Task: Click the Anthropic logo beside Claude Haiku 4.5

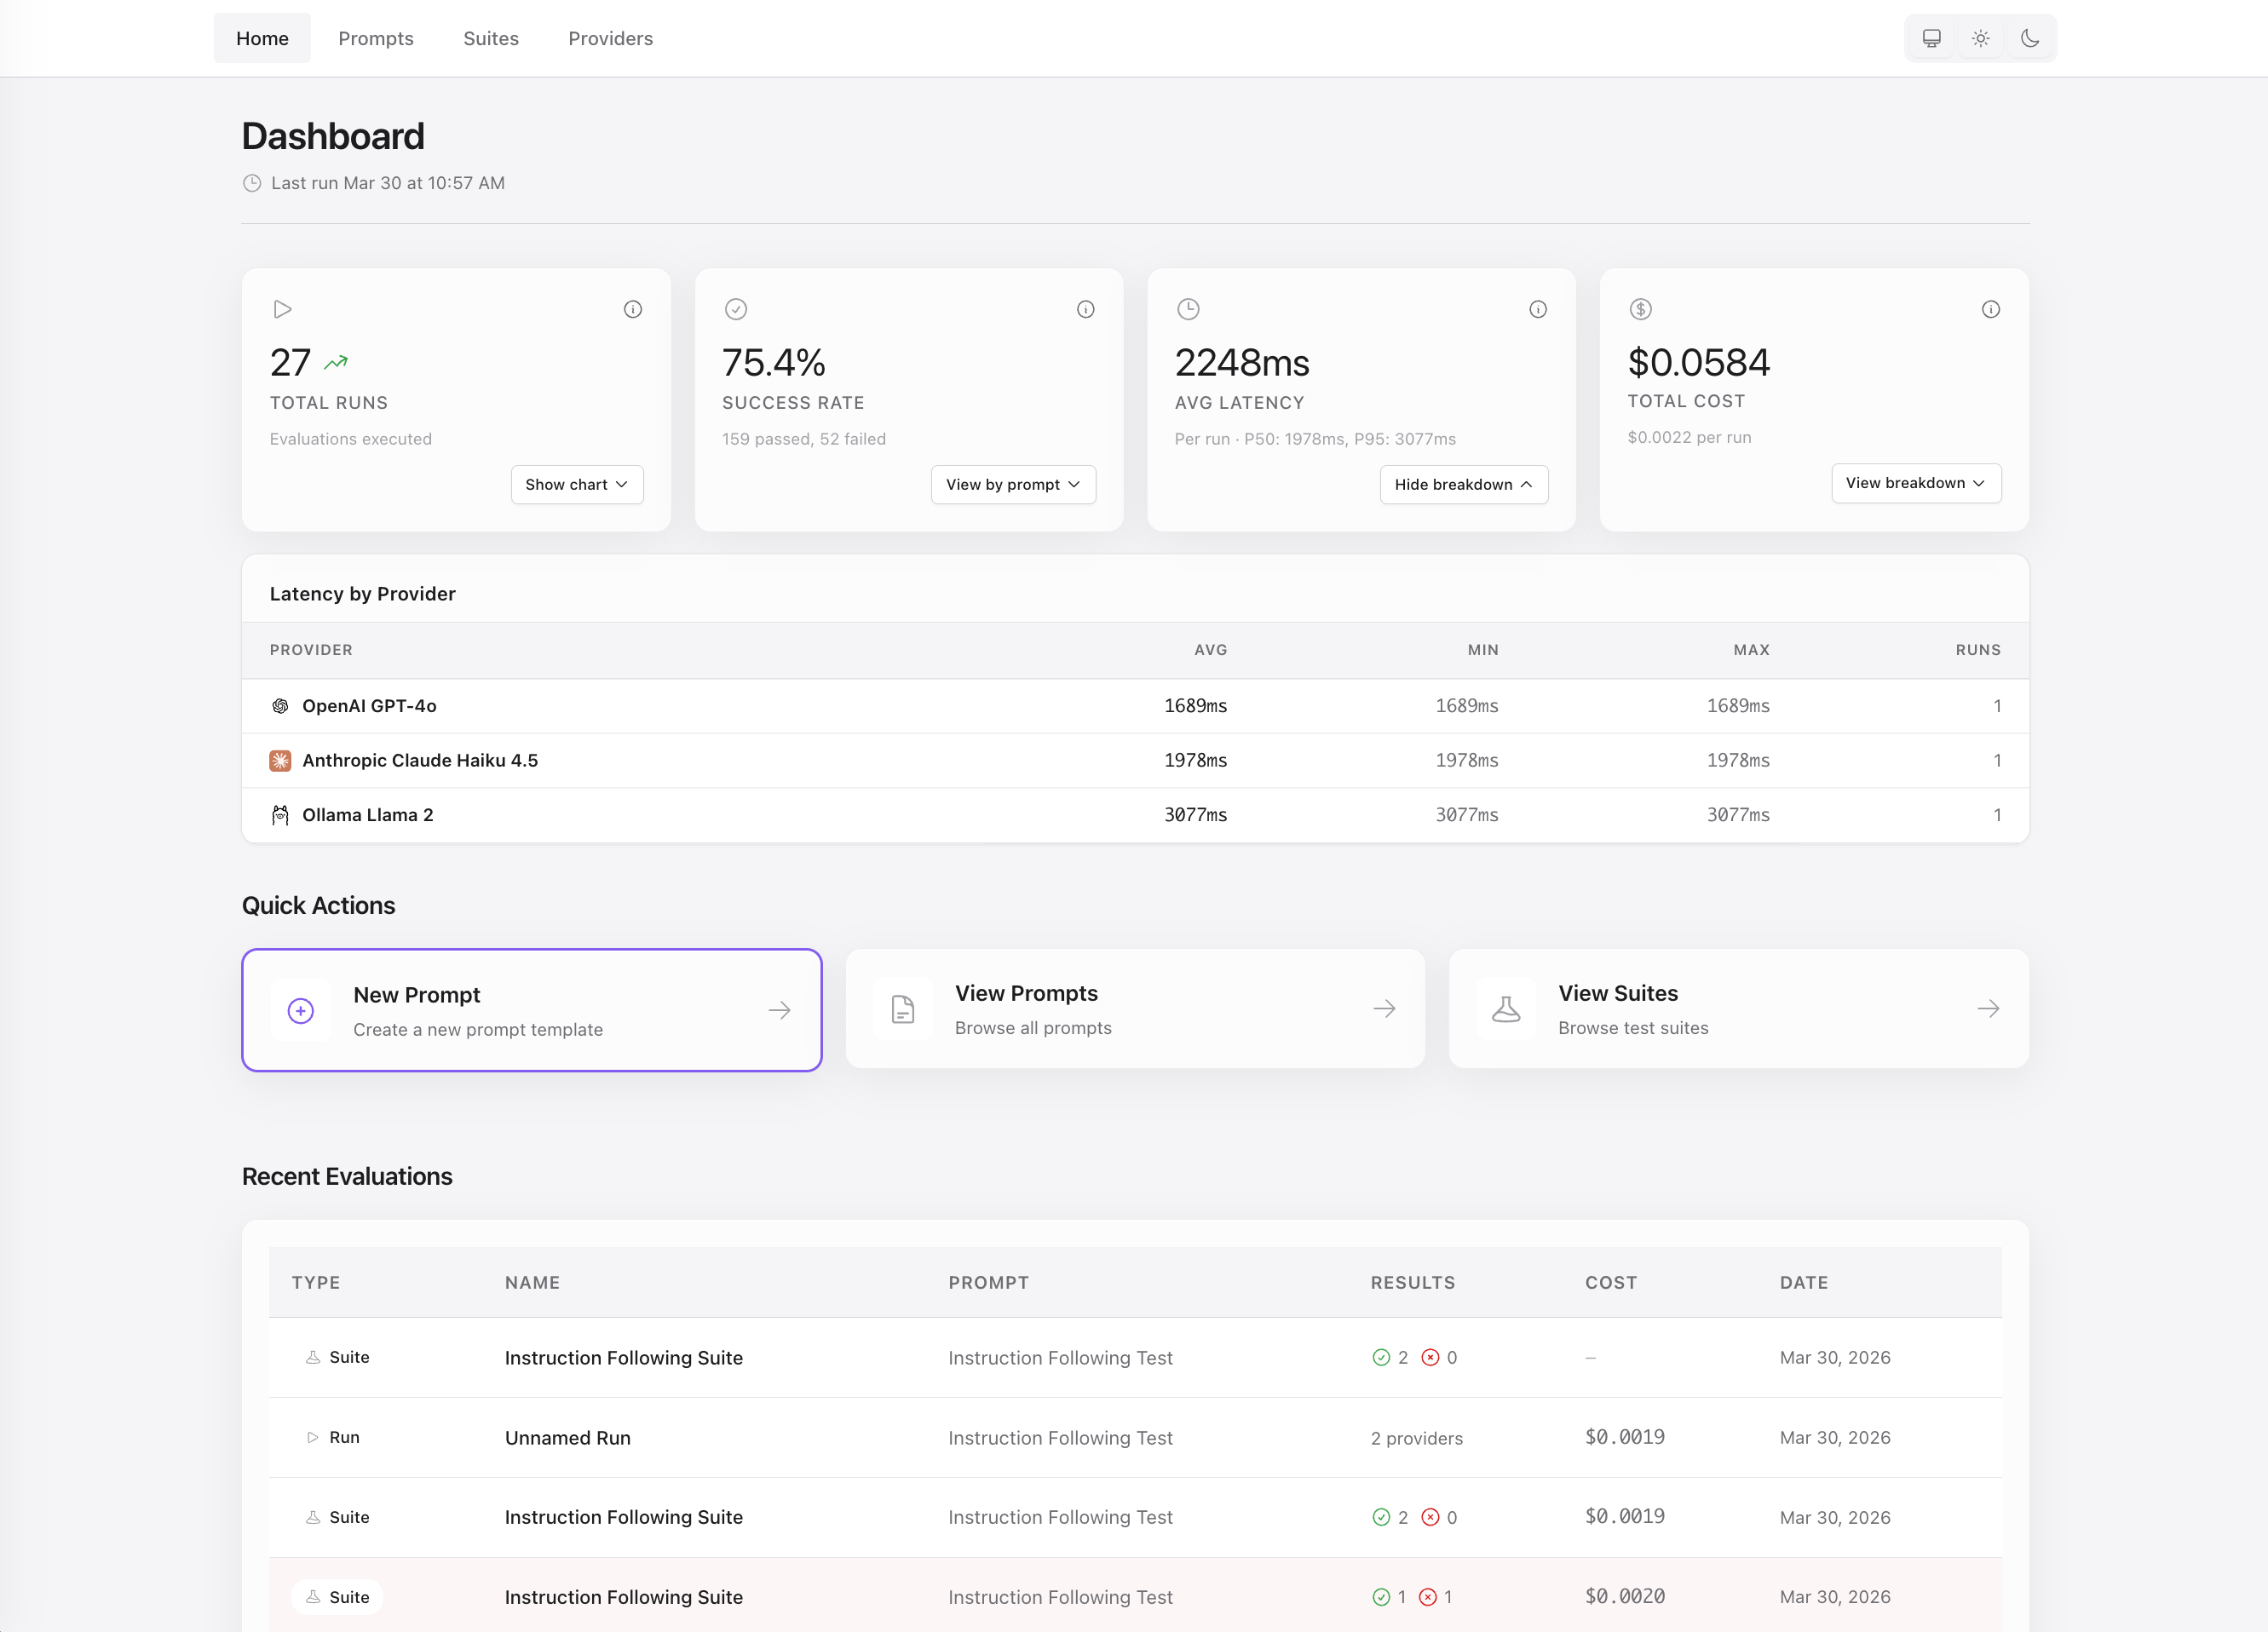Action: 280,760
